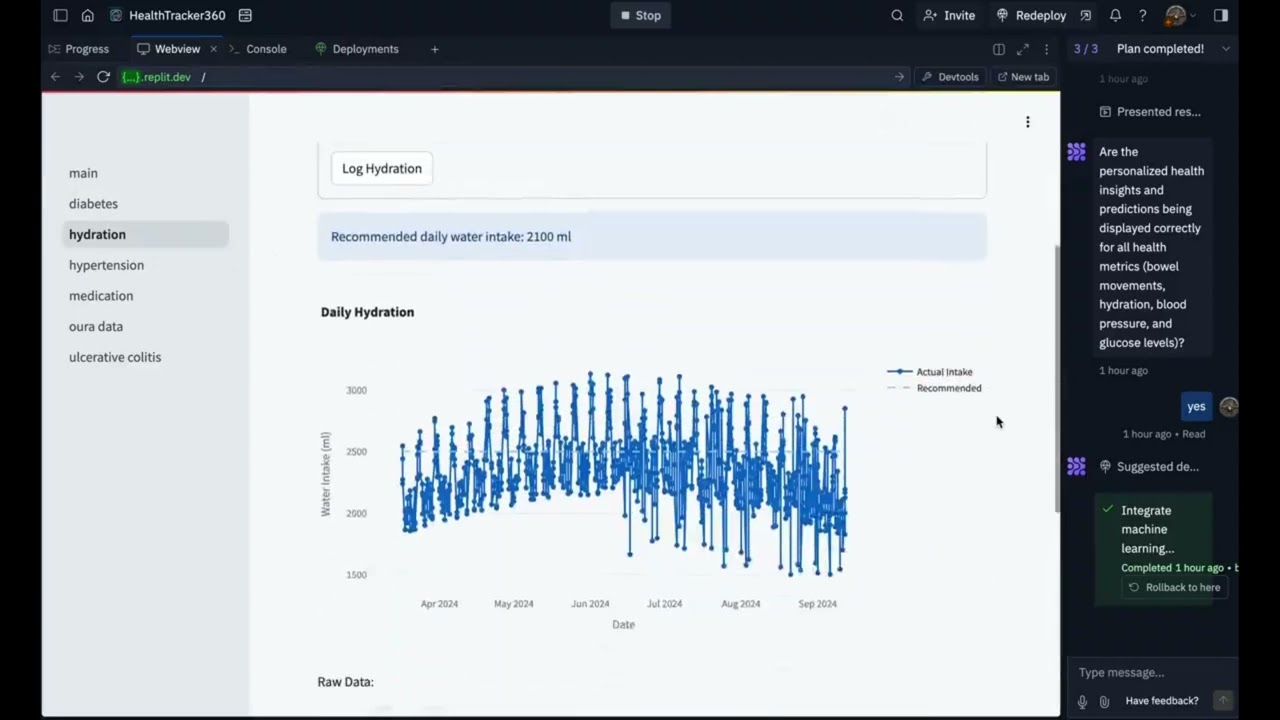The image size is (1280, 720).
Task: Open the Presented results entry
Action: click(x=1150, y=112)
